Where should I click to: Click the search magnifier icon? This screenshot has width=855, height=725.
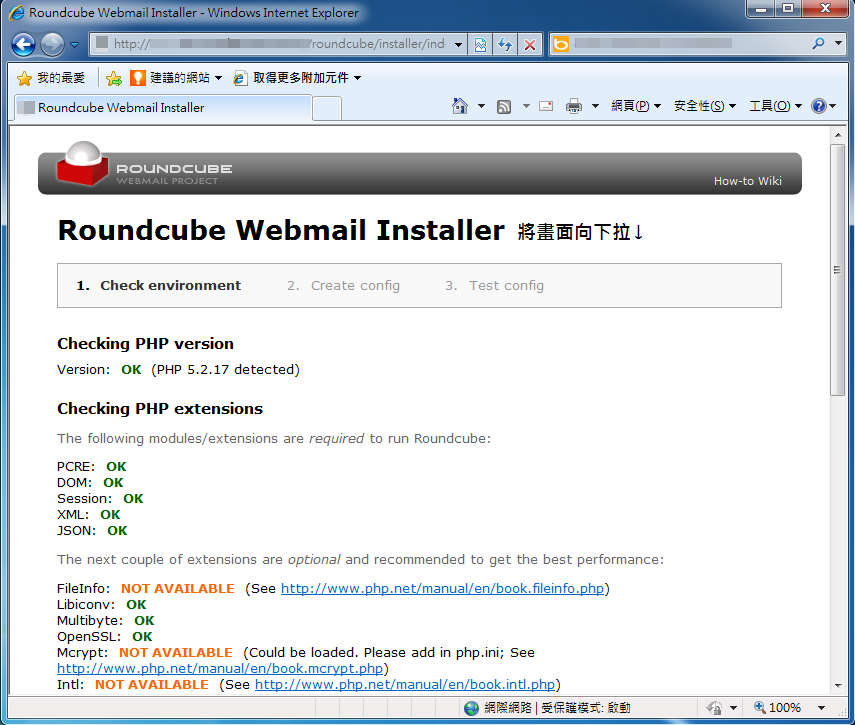coord(818,44)
